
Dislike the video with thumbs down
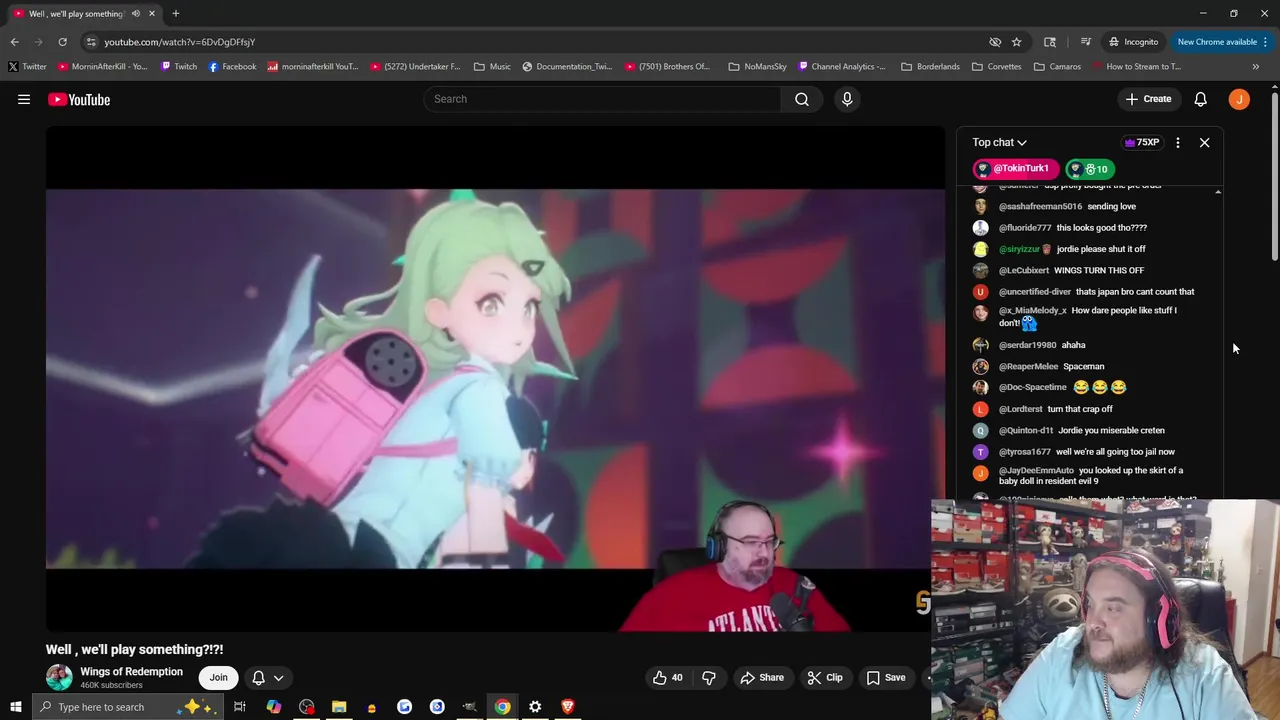pyautogui.click(x=708, y=677)
